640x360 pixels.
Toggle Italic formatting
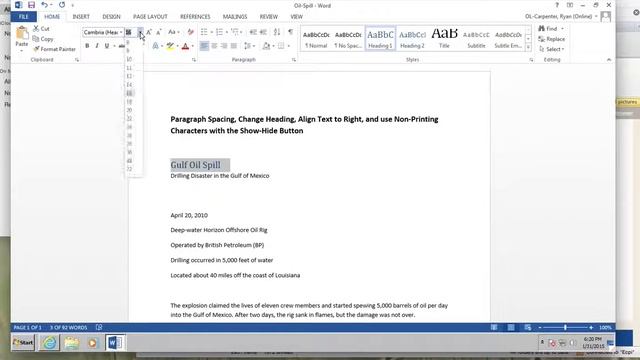[x=97, y=46]
